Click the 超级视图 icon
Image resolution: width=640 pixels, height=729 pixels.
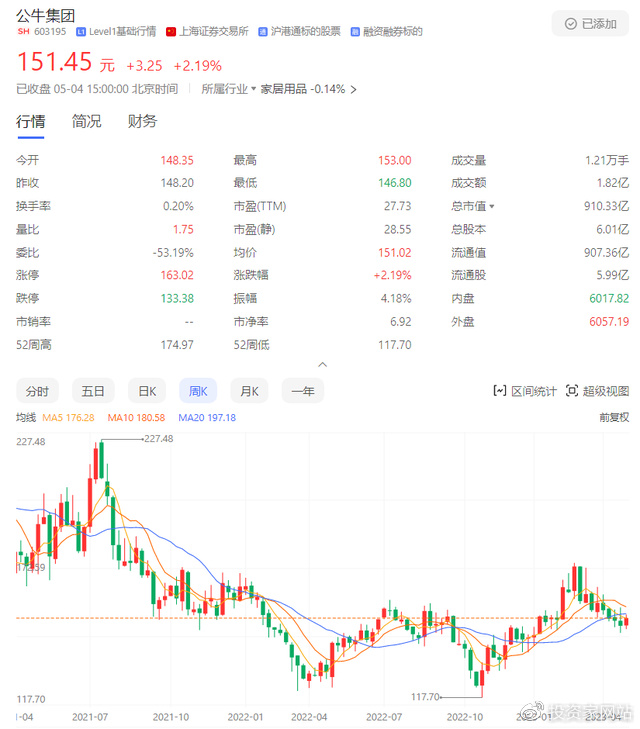(572, 391)
